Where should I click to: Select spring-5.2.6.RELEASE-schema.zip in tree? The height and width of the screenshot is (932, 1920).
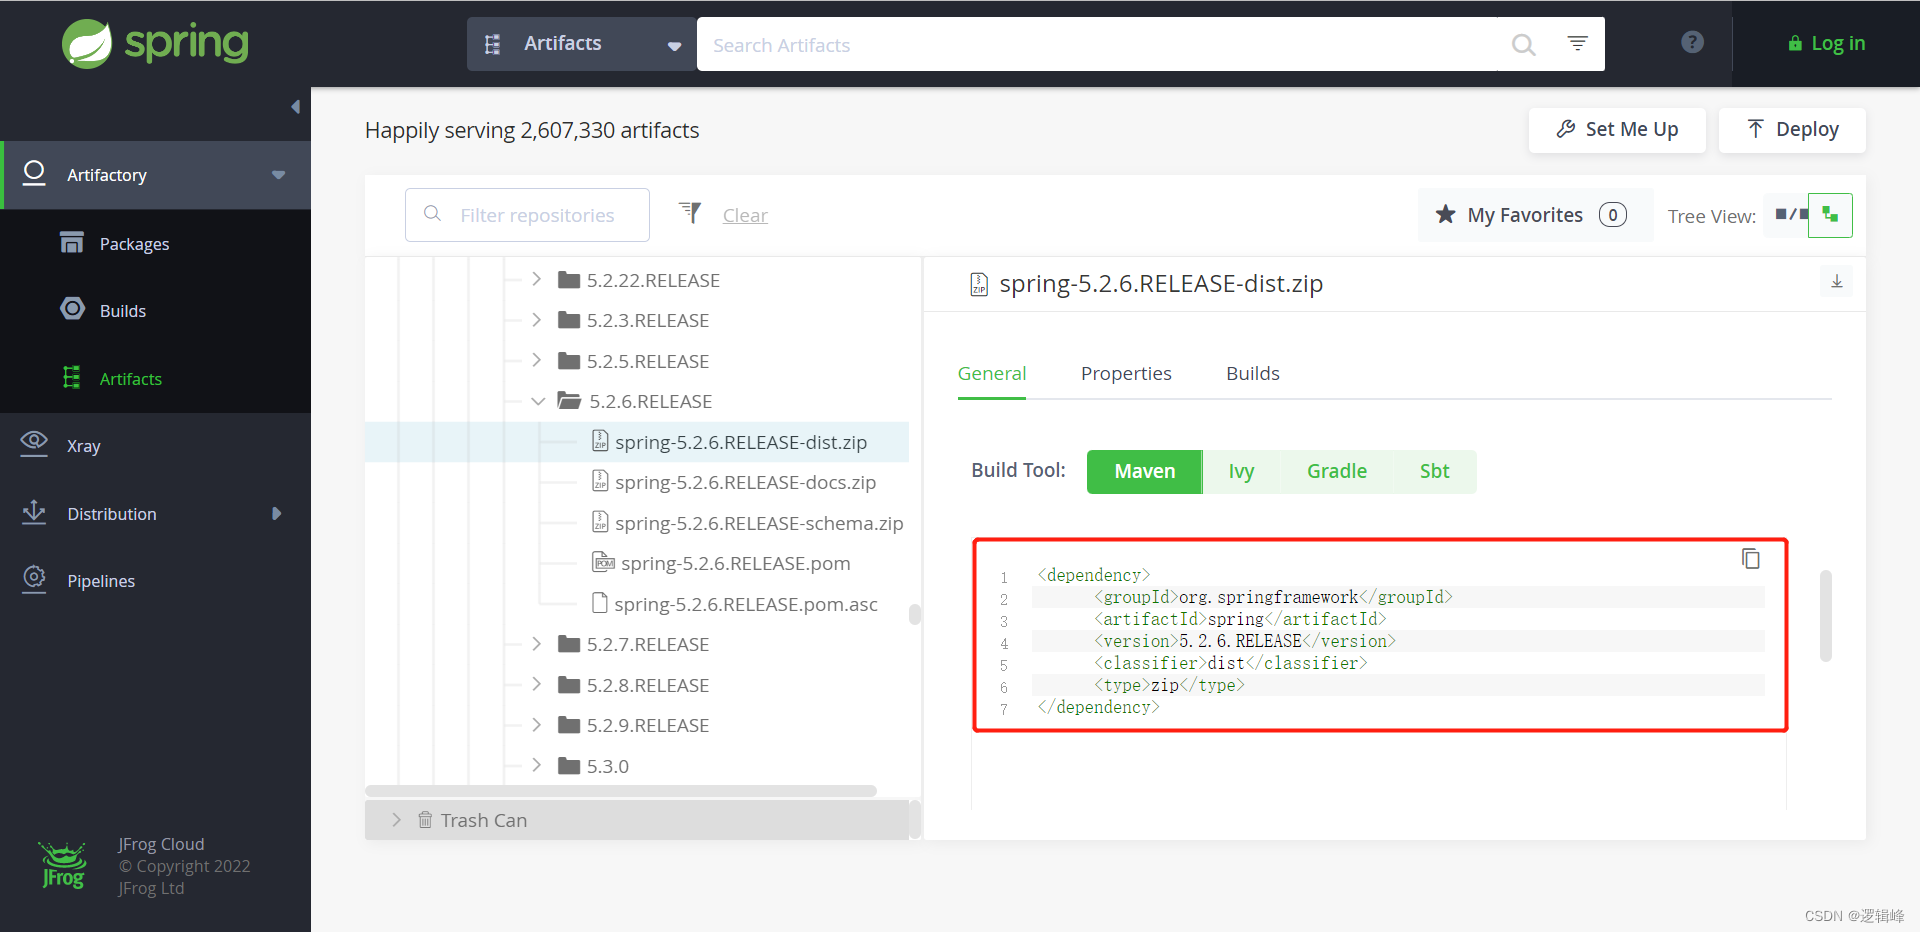759,523
